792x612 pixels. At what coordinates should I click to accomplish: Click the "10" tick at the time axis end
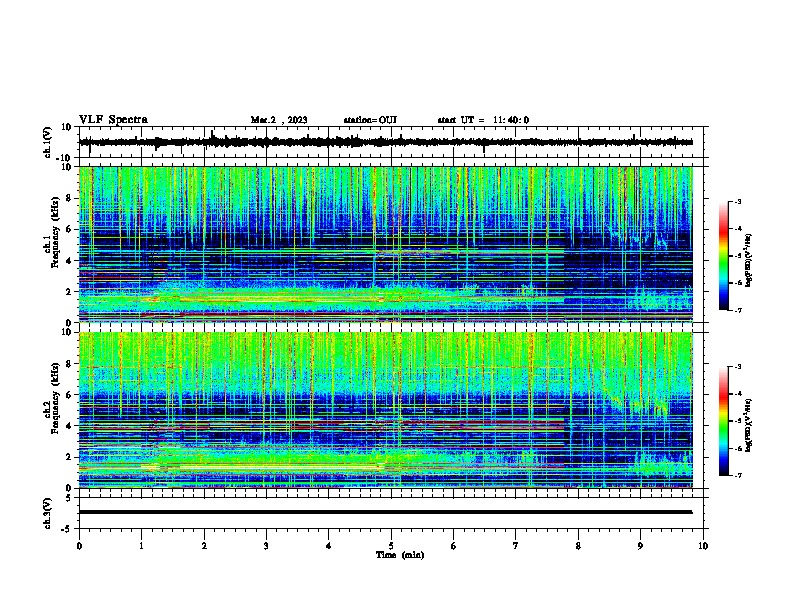(x=703, y=545)
